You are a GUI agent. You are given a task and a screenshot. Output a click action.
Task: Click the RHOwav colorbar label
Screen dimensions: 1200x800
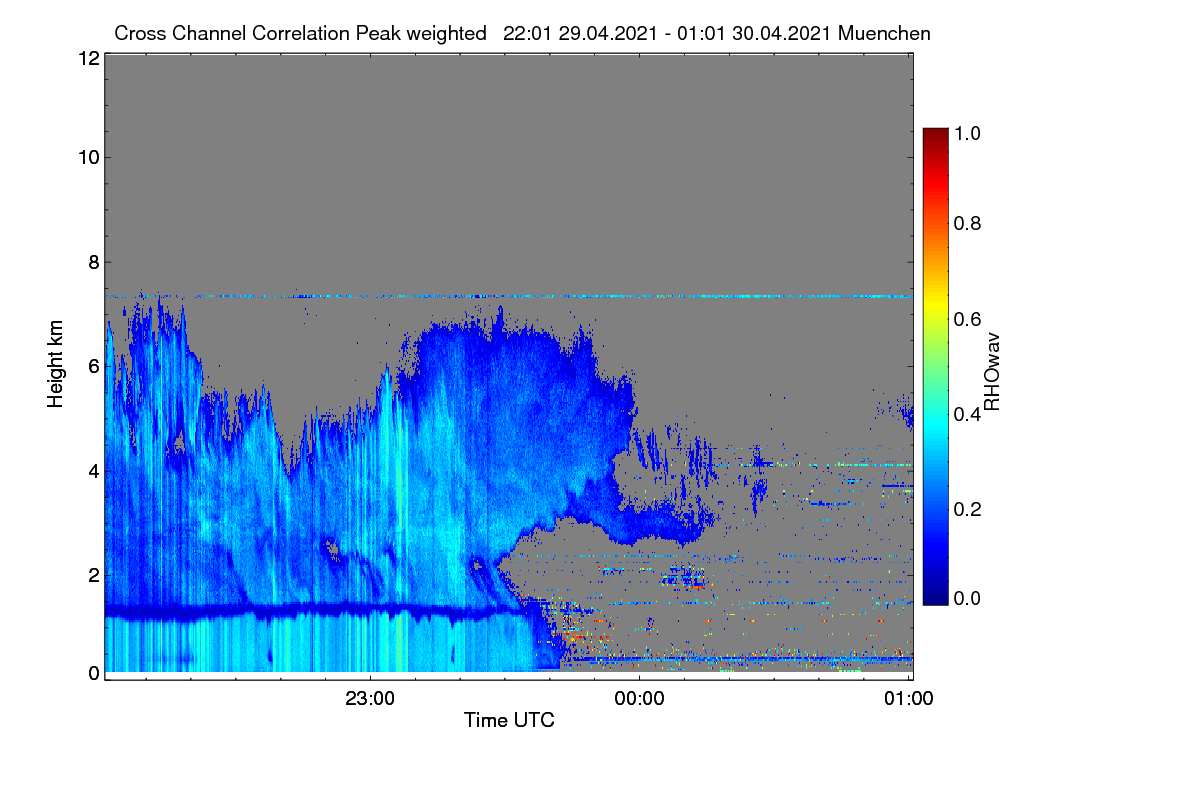pyautogui.click(x=992, y=372)
